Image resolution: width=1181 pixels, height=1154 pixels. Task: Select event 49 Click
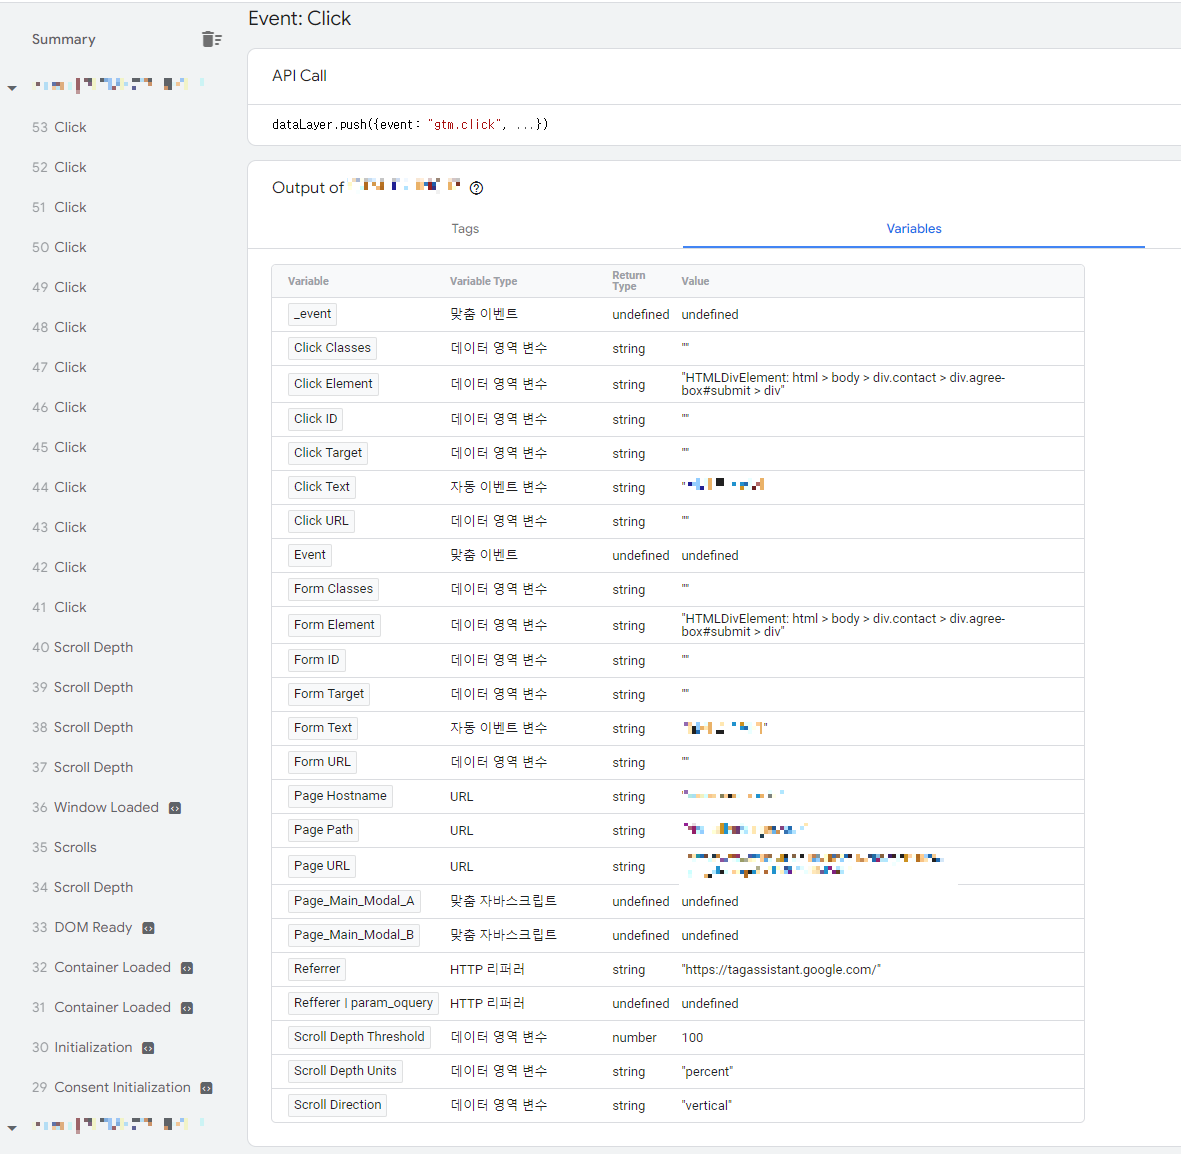[x=60, y=287]
